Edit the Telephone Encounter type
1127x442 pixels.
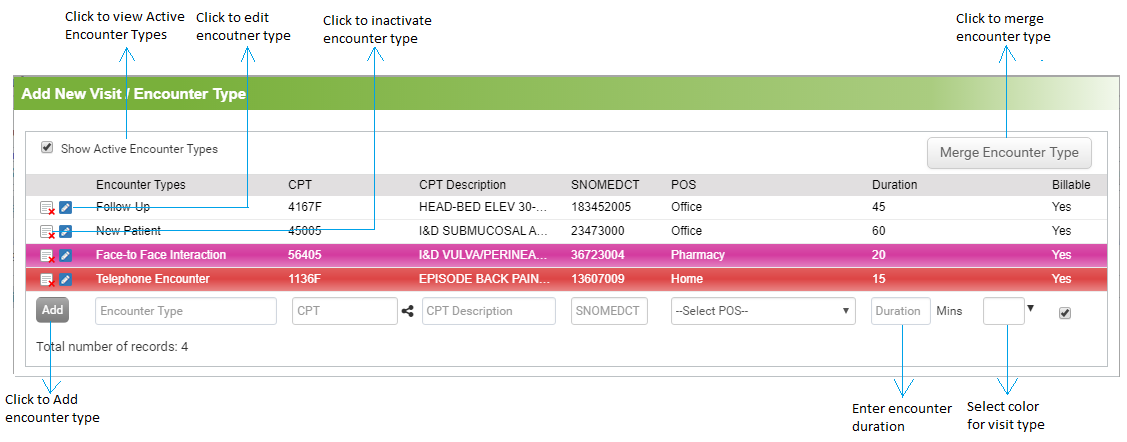coord(65,279)
